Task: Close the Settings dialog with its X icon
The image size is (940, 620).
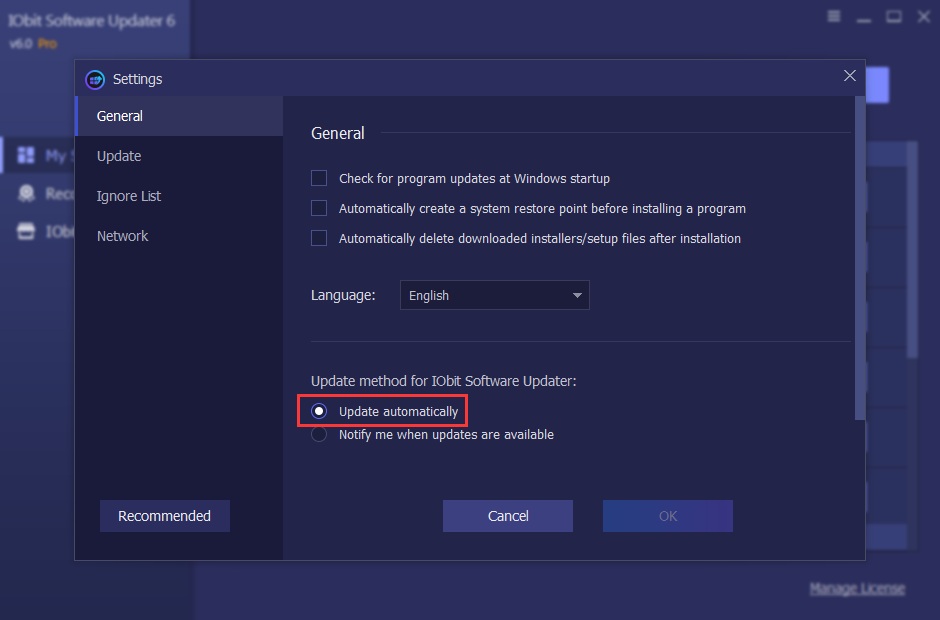Action: click(x=849, y=75)
